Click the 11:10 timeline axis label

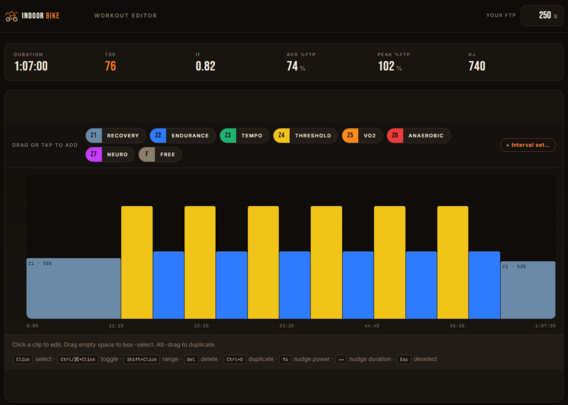(116, 326)
